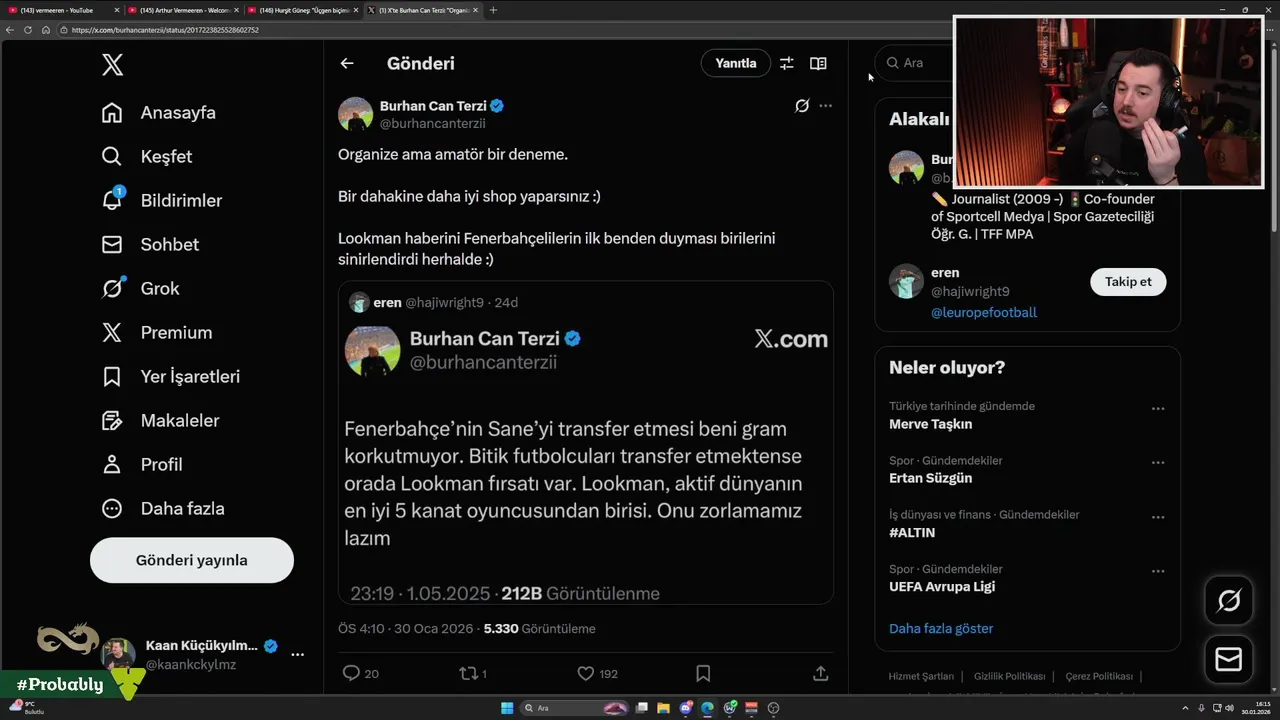Open UEFA Avrupa Ligi trend
The image size is (1280, 720).
(x=942, y=586)
